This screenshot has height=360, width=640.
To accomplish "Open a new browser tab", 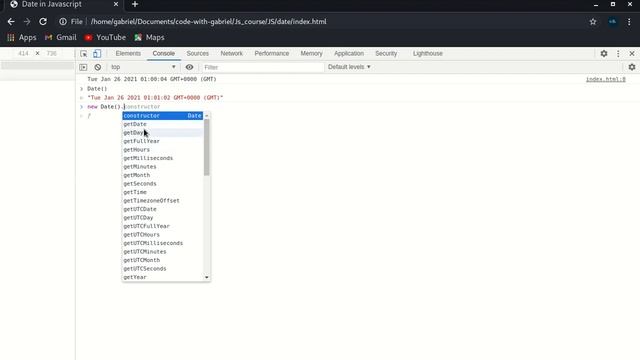I will 135,4.
